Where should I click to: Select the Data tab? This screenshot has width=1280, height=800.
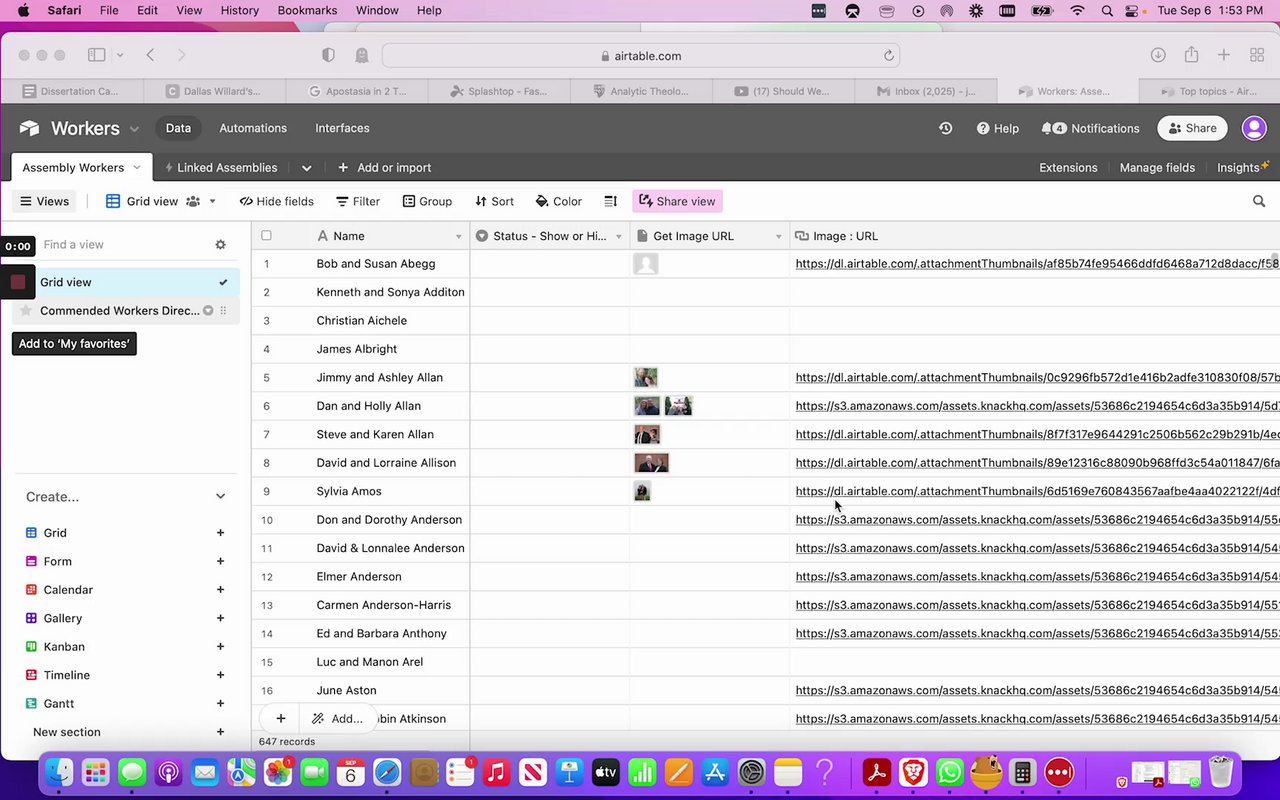click(x=178, y=128)
